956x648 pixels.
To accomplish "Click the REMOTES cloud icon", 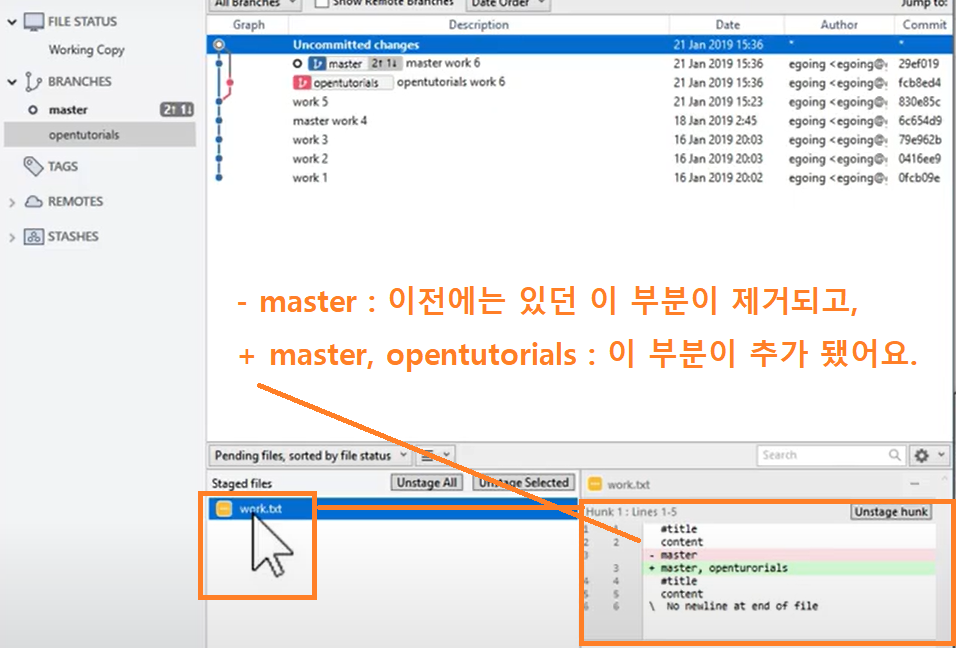I will 33,202.
